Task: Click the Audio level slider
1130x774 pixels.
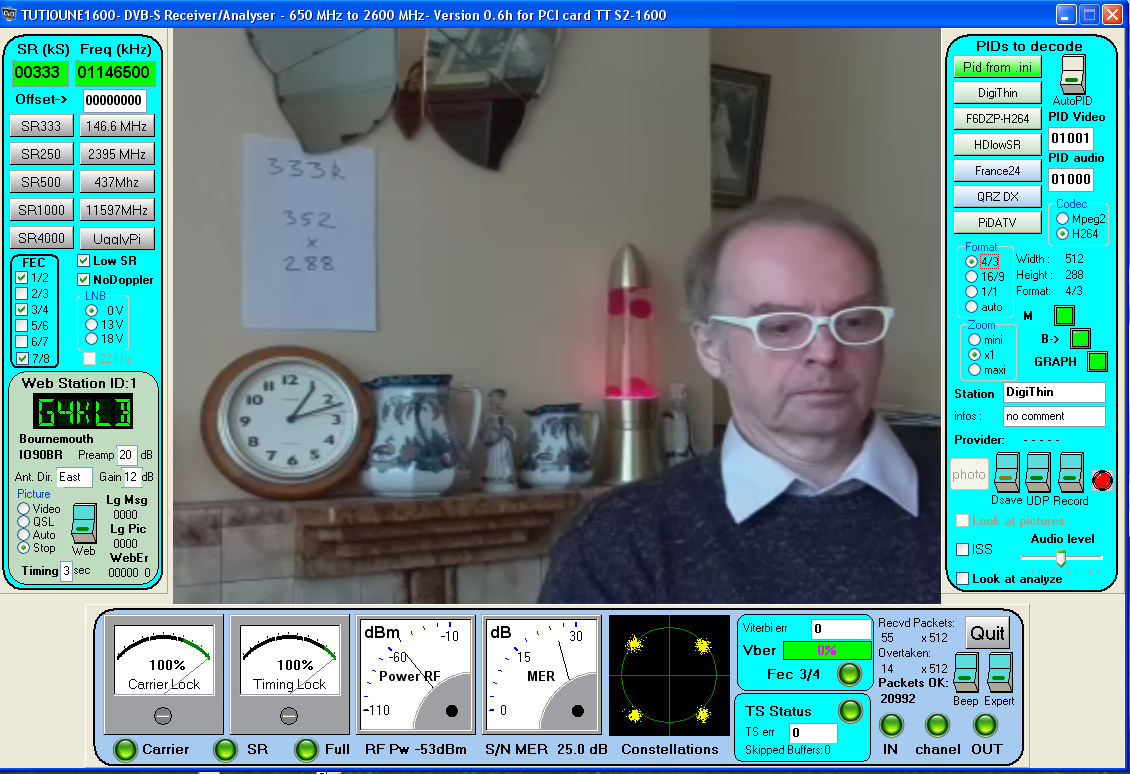Action: (1062, 557)
